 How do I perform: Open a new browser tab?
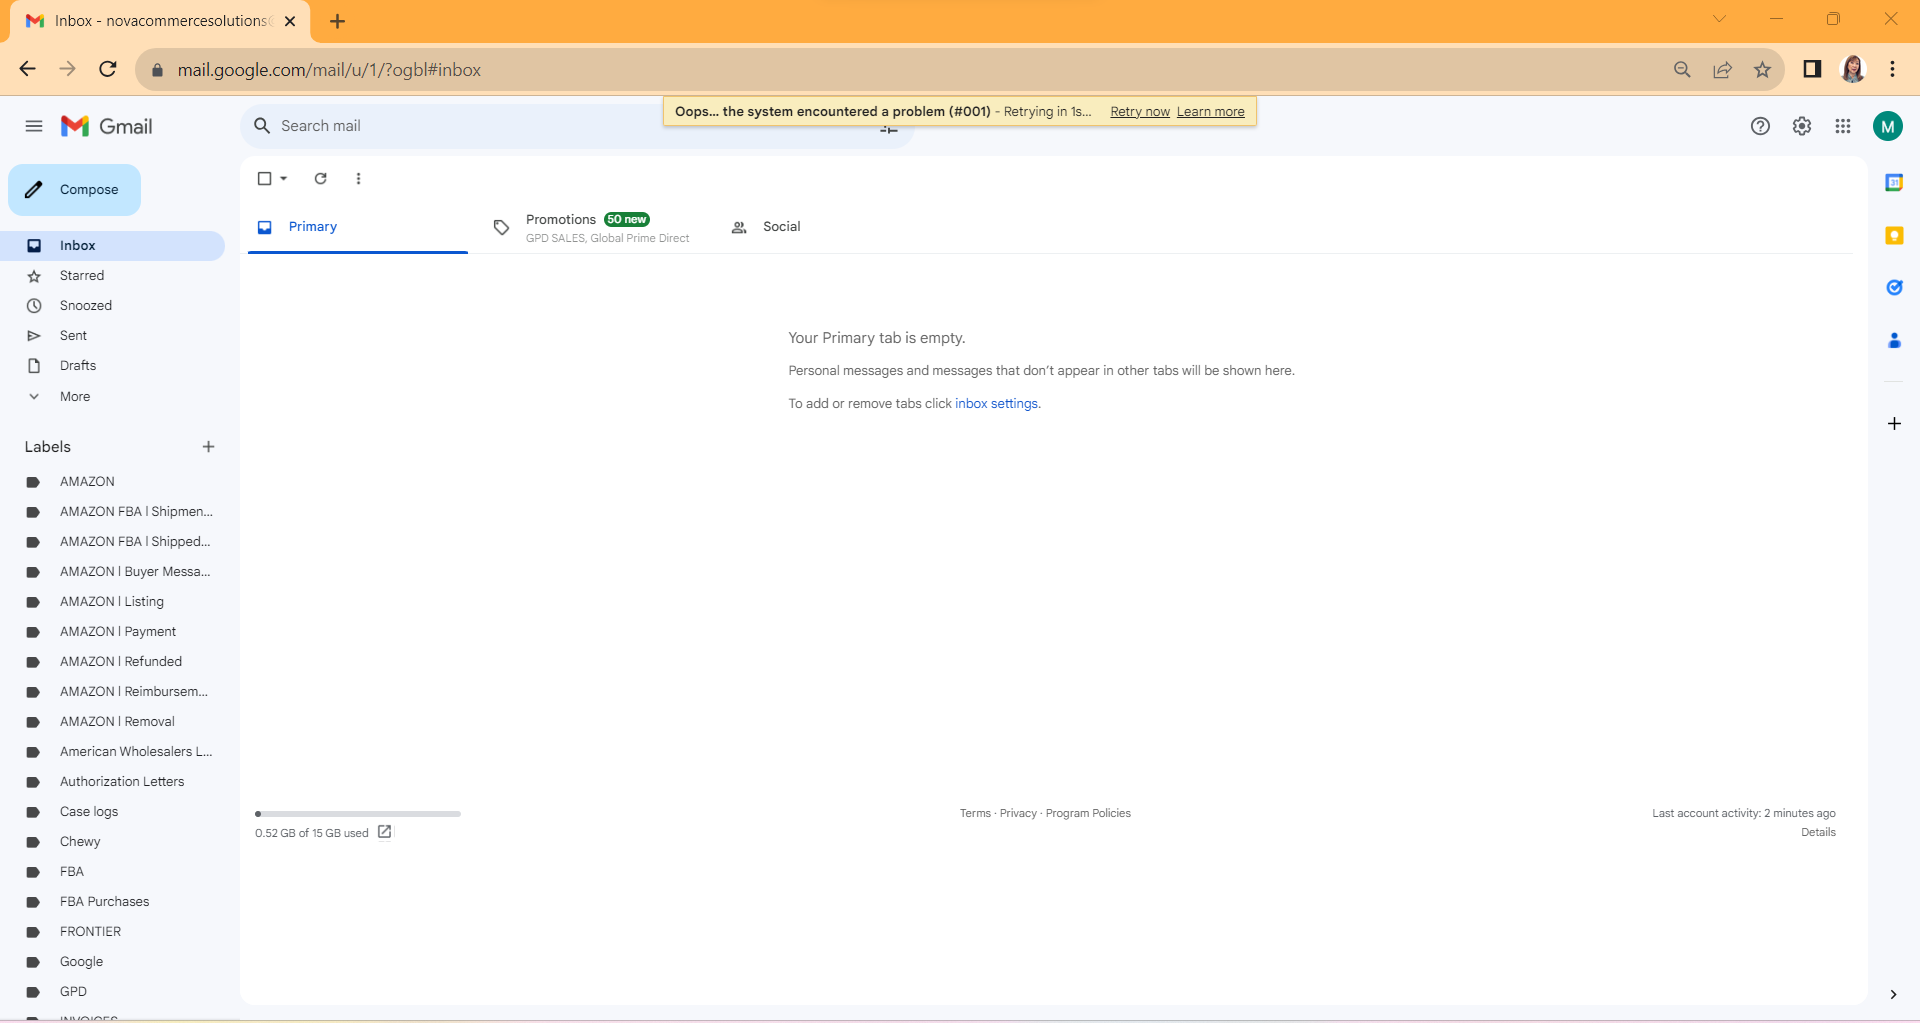337,21
